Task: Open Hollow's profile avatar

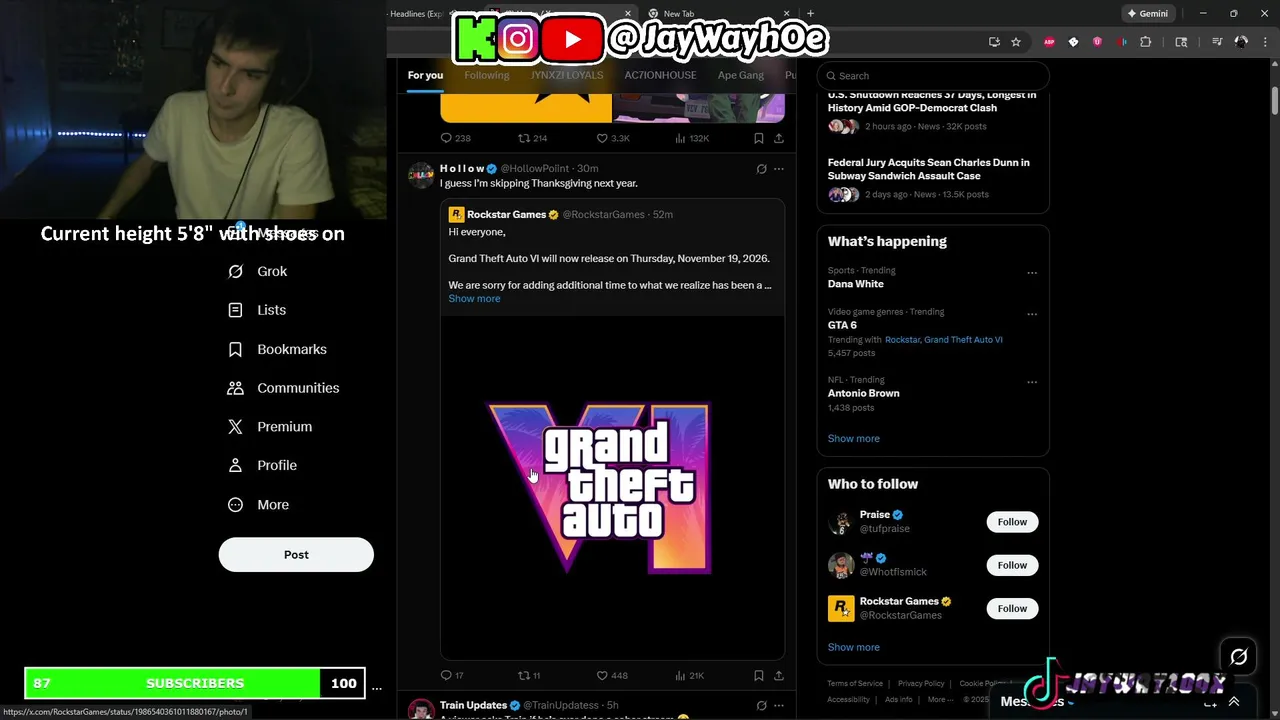Action: (x=421, y=175)
